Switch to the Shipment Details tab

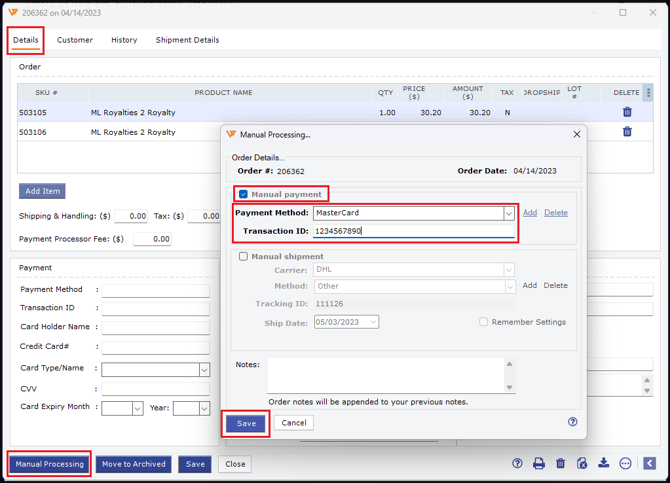(187, 40)
